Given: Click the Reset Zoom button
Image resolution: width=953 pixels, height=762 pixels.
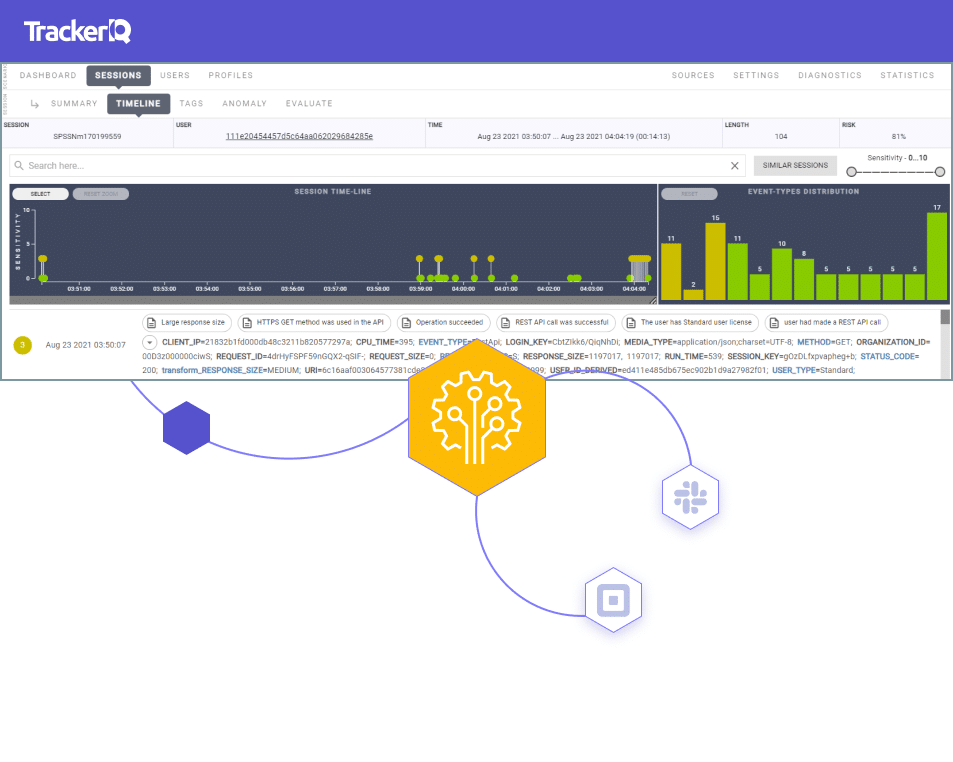Looking at the screenshot, I should click(x=101, y=194).
